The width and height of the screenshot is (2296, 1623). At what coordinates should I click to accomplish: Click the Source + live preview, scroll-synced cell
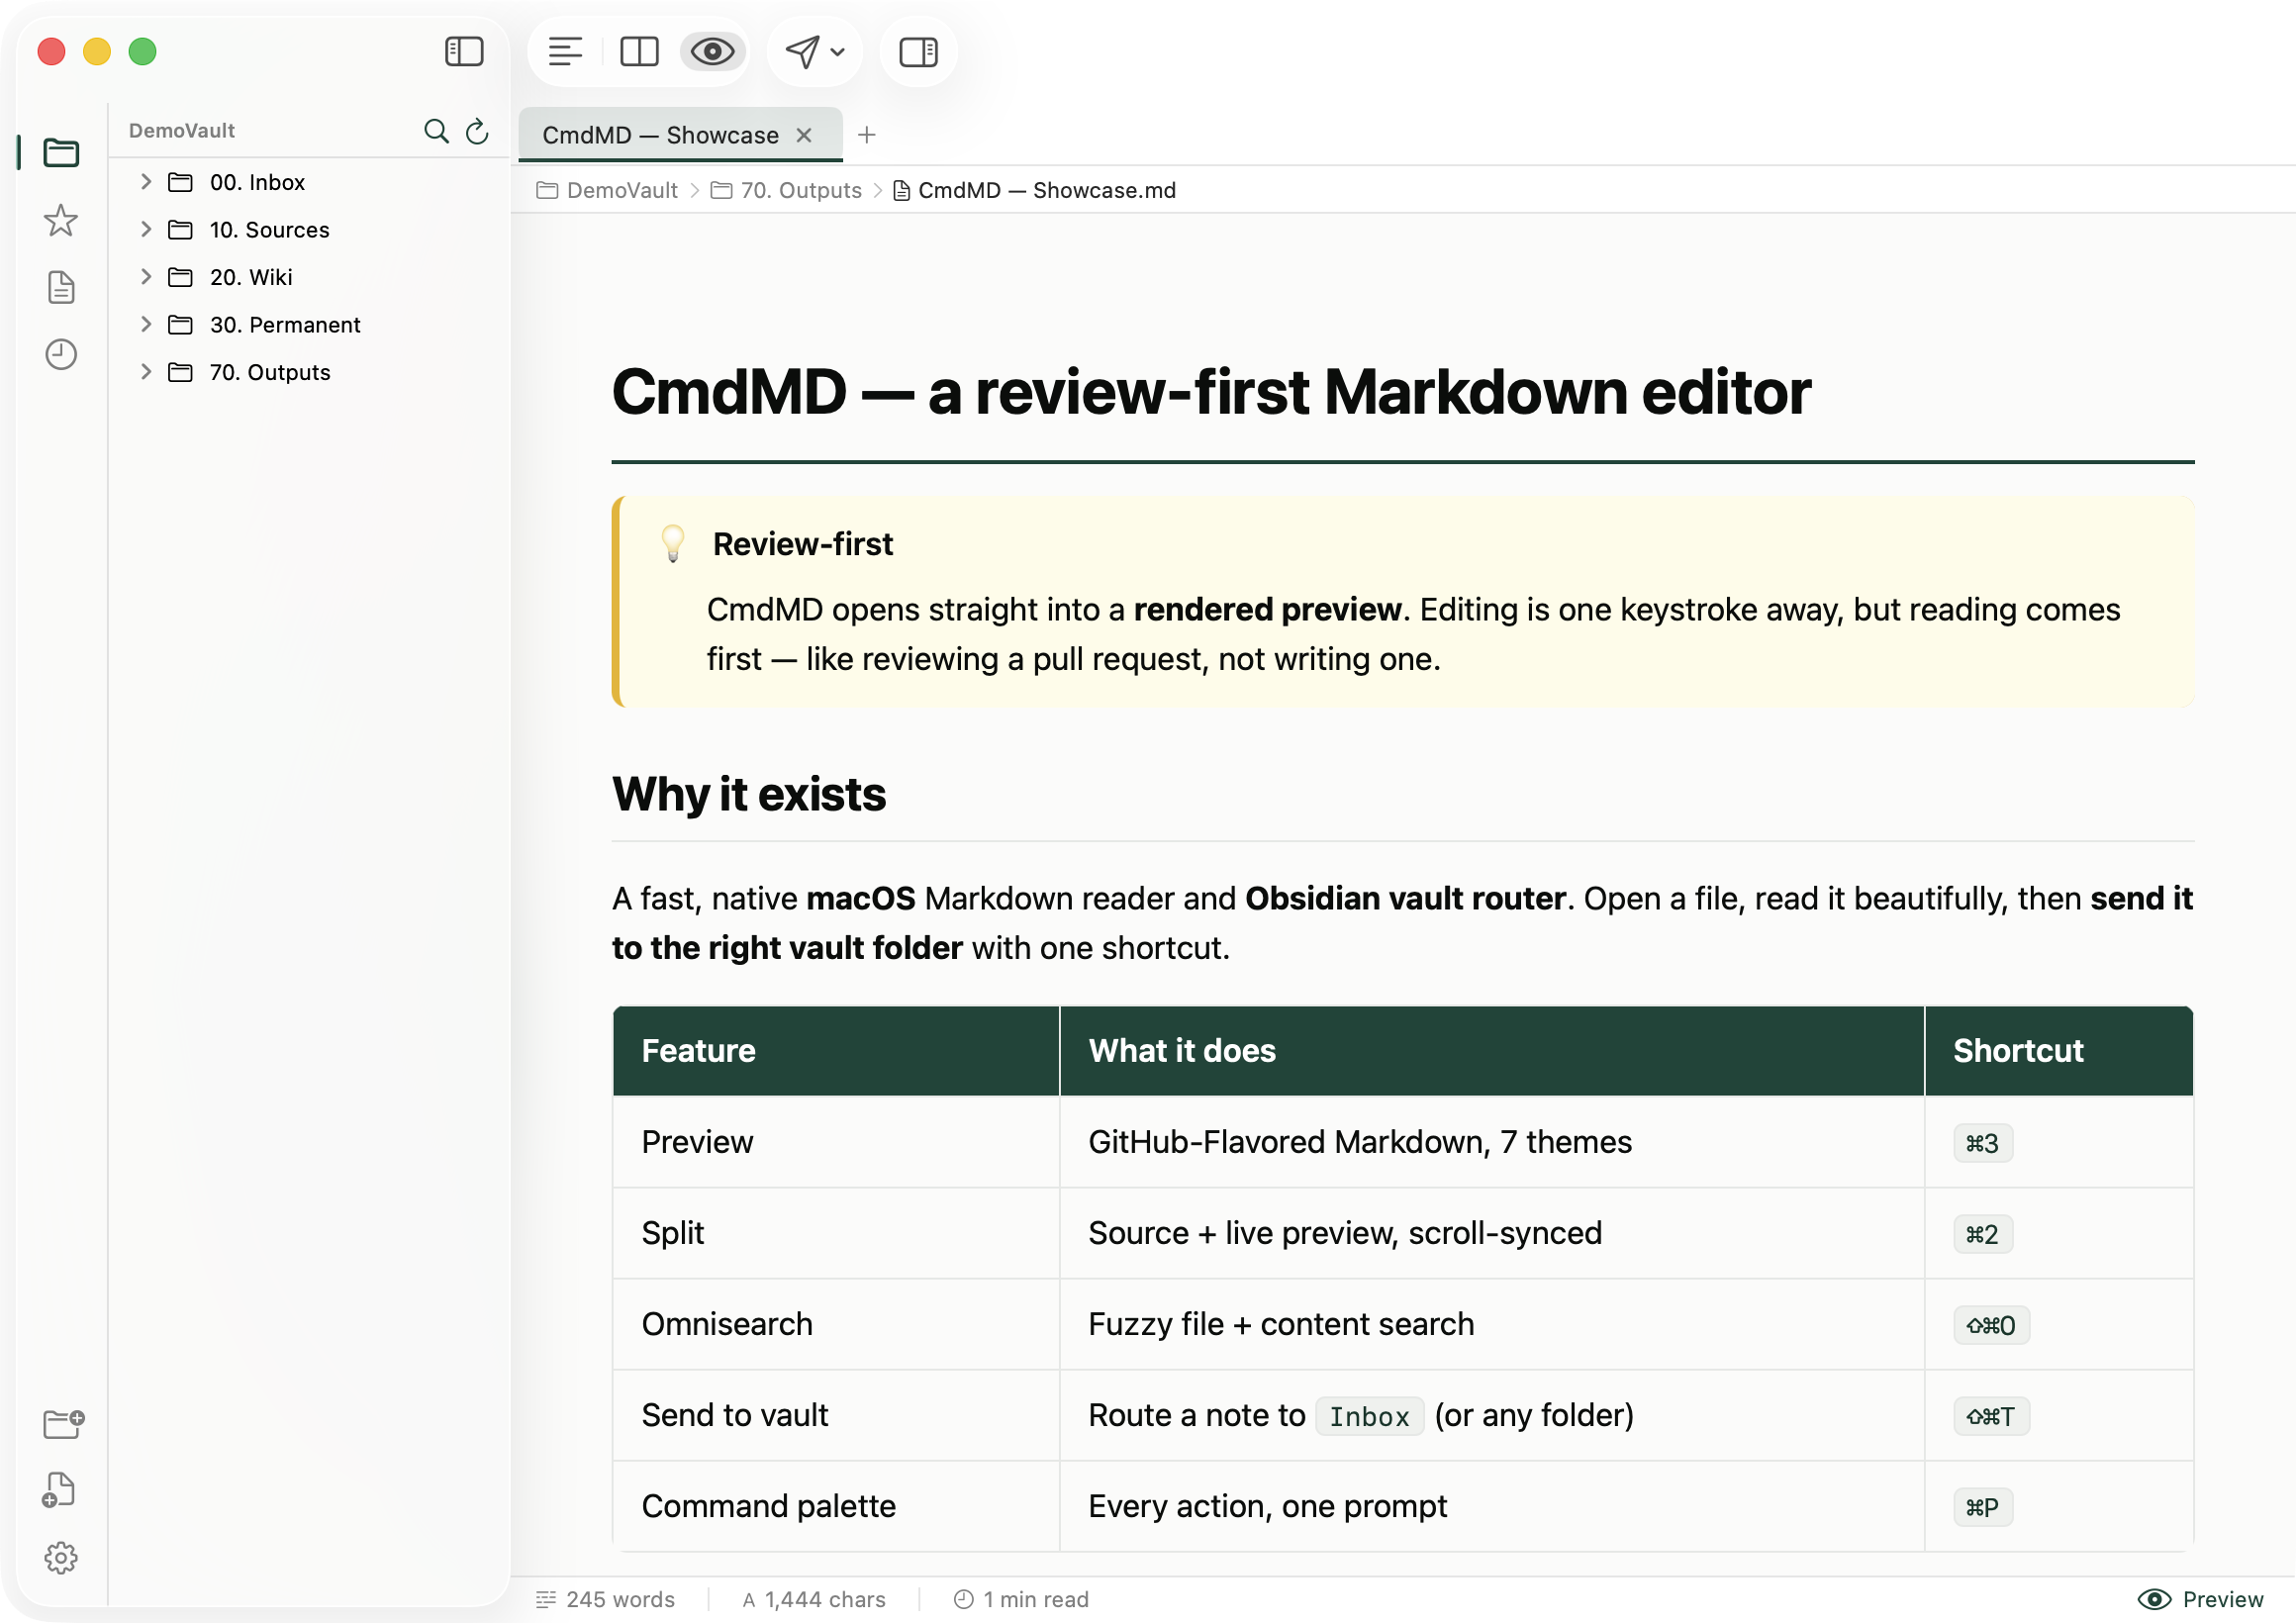(x=1492, y=1233)
